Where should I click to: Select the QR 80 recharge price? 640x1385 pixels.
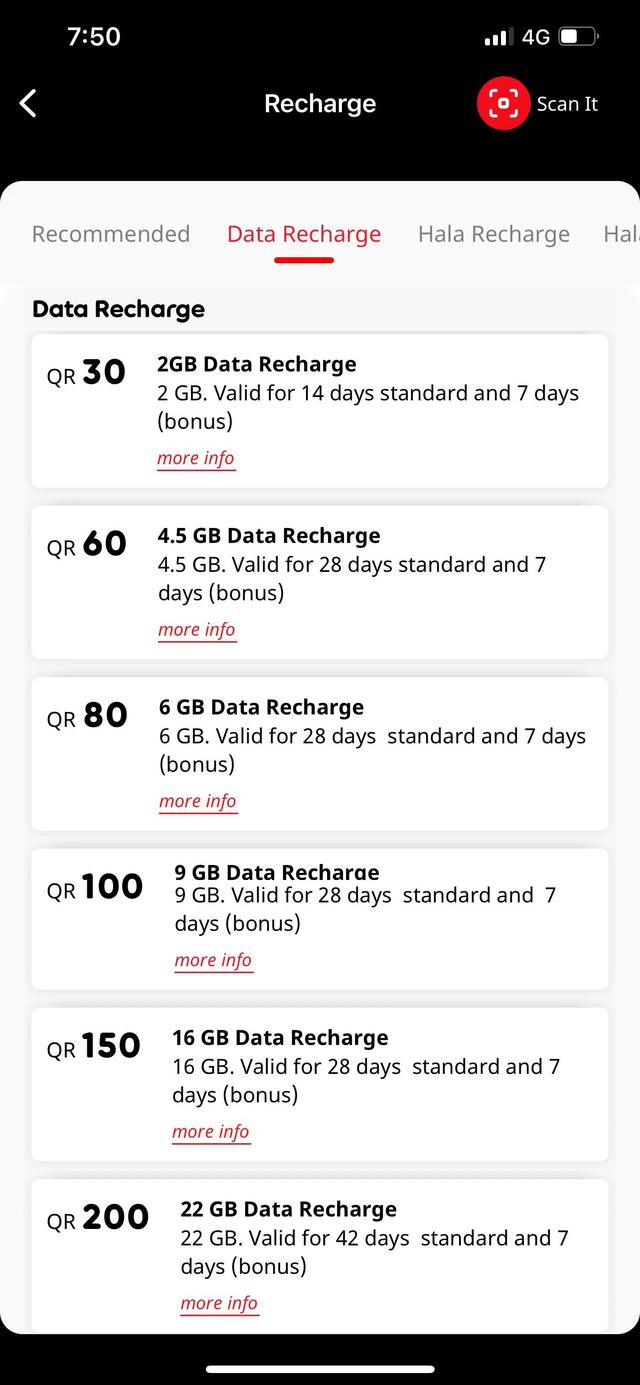[x=87, y=716]
